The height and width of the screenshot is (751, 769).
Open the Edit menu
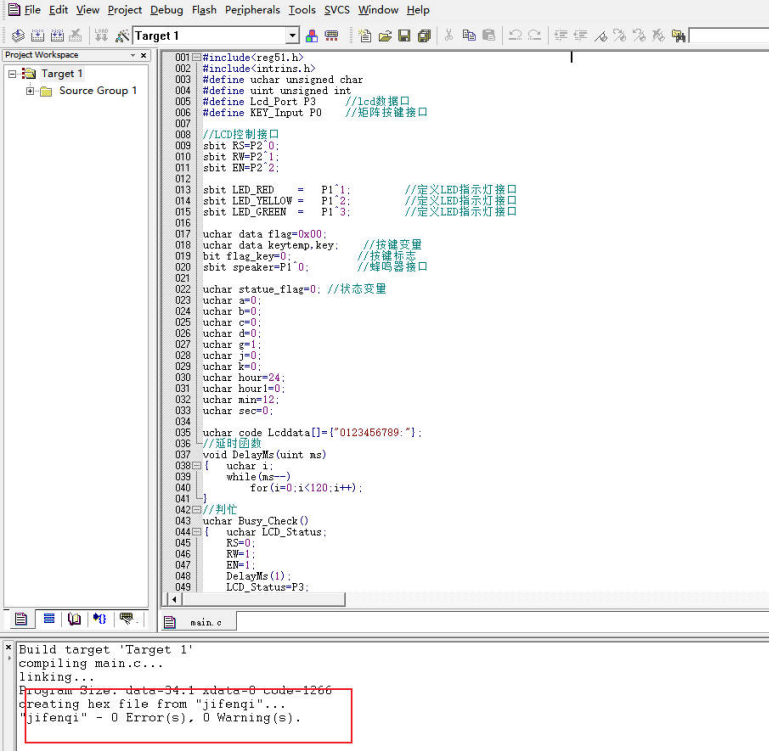58,10
